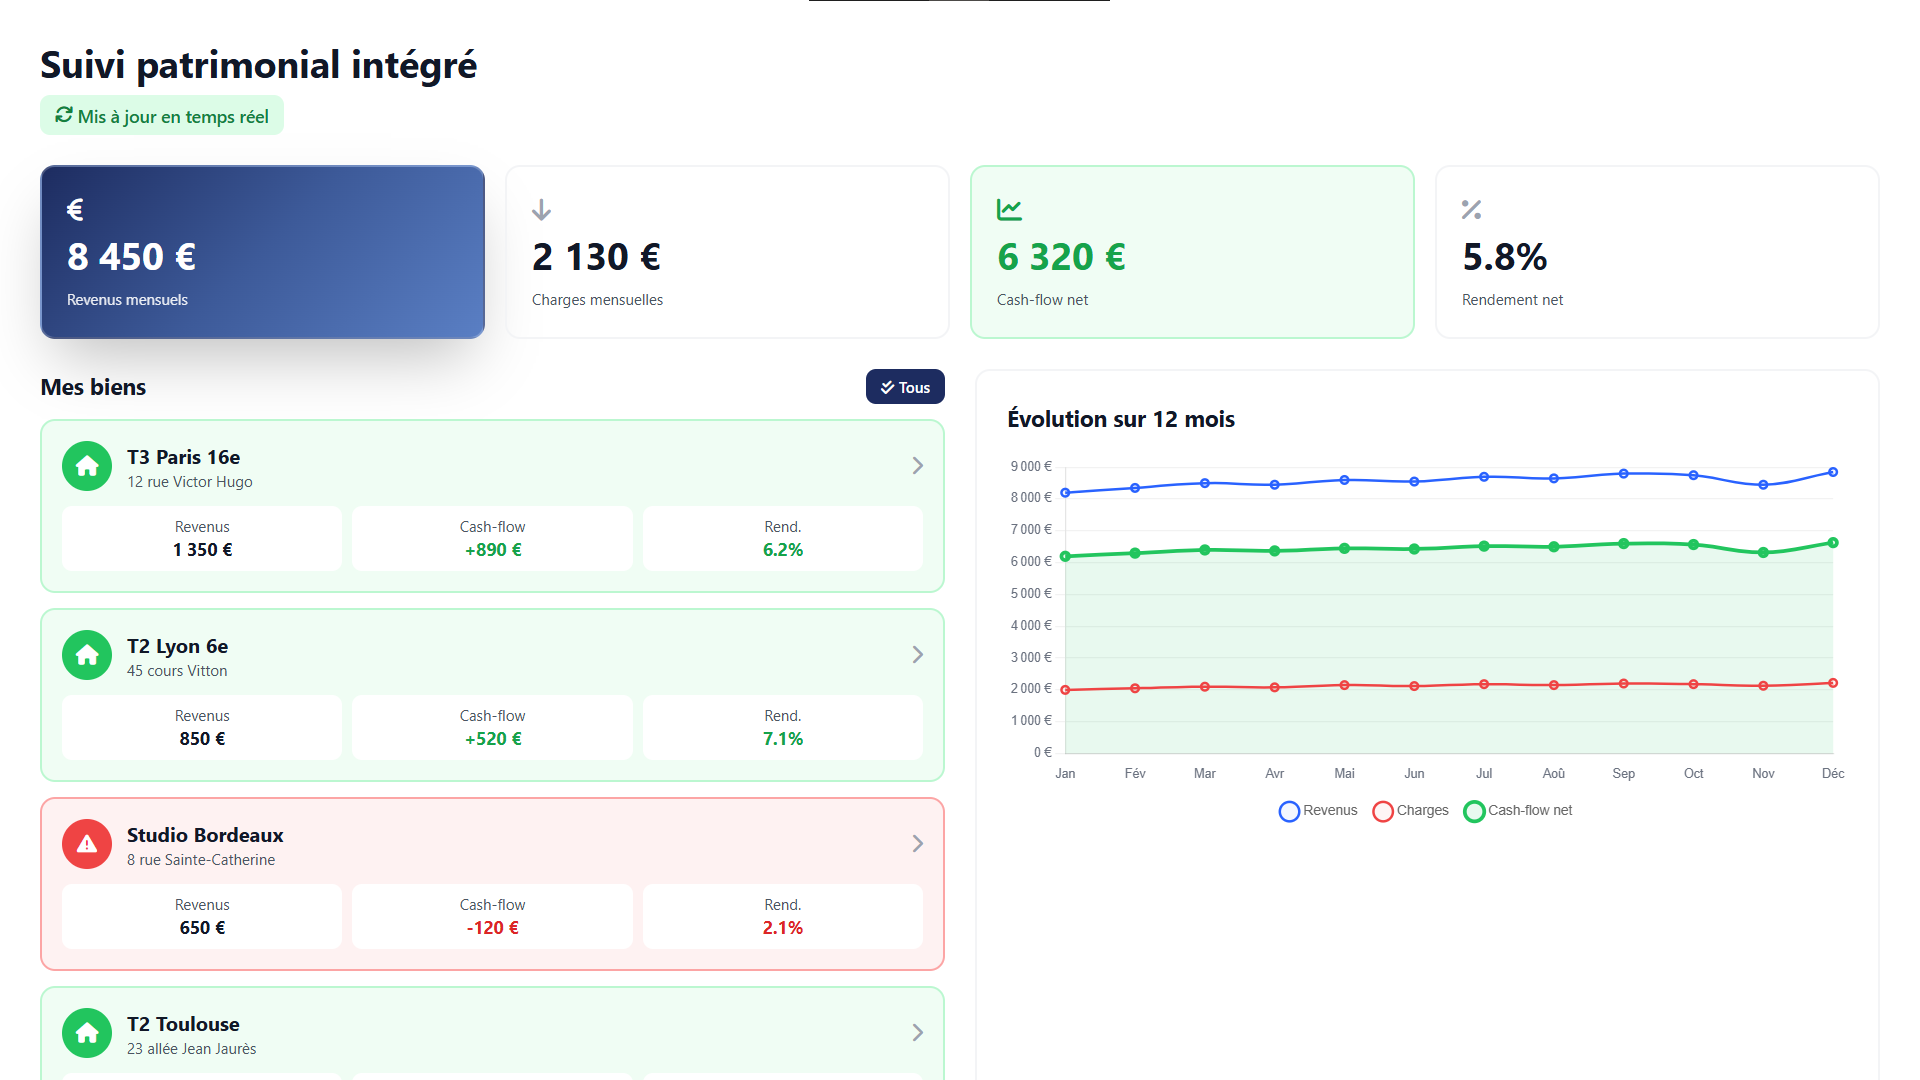Expand the T3 Paris 16e property chevron
The width and height of the screenshot is (1920, 1080).
pyautogui.click(x=917, y=466)
